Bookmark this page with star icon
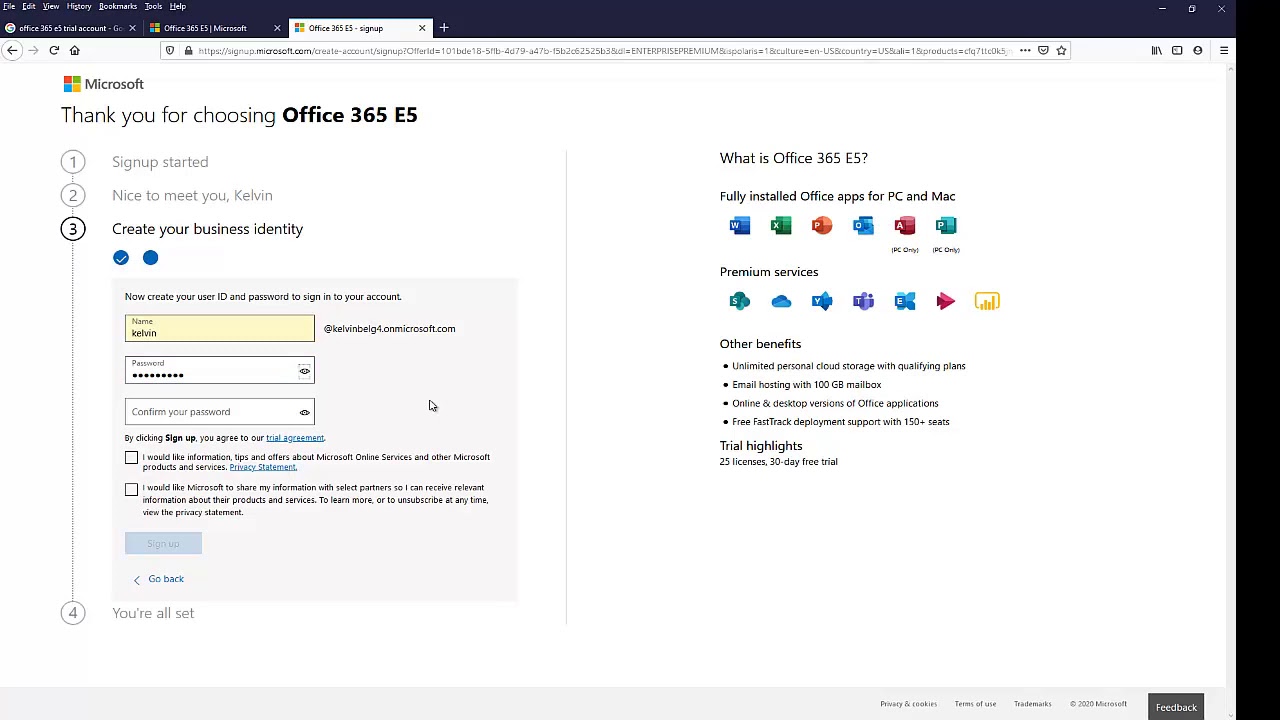Image resolution: width=1280 pixels, height=720 pixels. point(1061,50)
